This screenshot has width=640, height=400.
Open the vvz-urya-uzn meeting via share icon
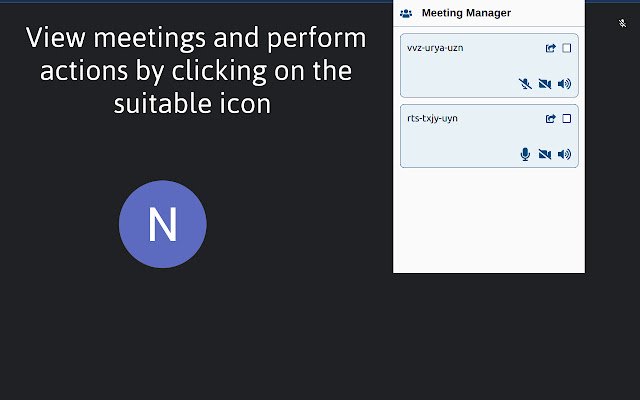pyautogui.click(x=551, y=48)
